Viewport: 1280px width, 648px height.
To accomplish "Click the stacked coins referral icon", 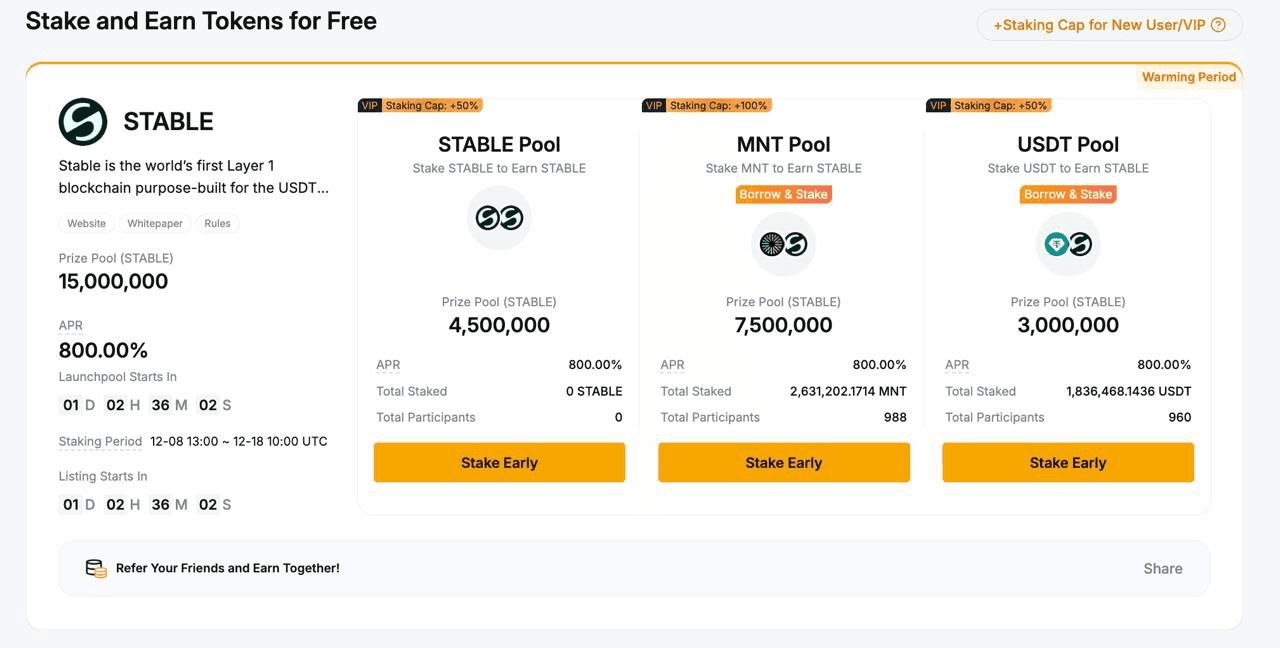I will (x=96, y=568).
